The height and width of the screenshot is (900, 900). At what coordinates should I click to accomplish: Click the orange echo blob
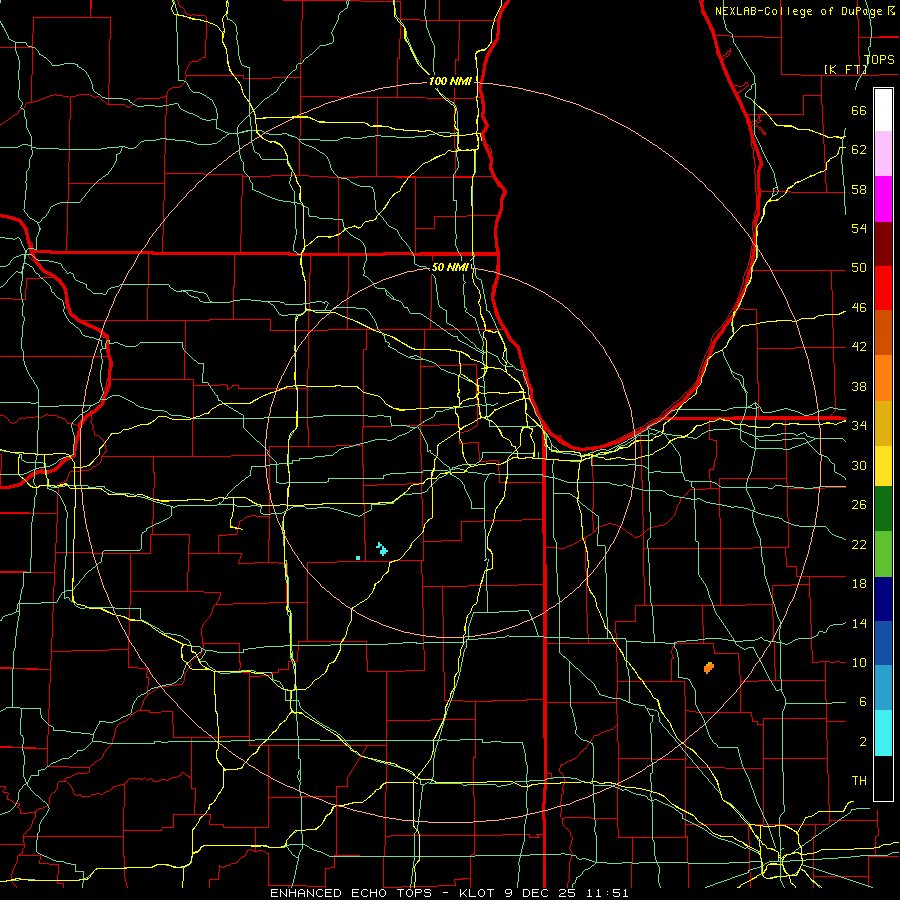[709, 667]
